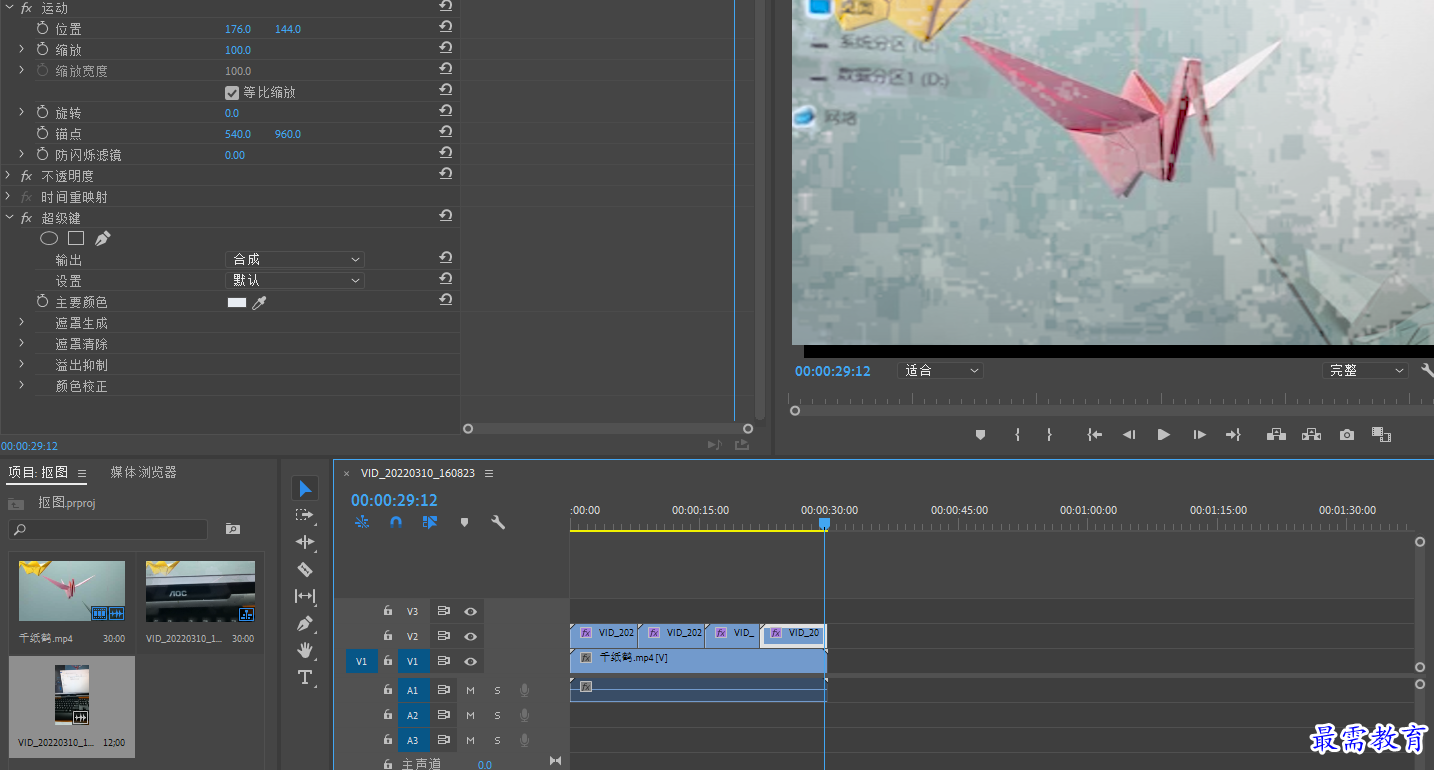Toggle linked selection in timeline
The height and width of the screenshot is (770, 1434).
click(430, 522)
